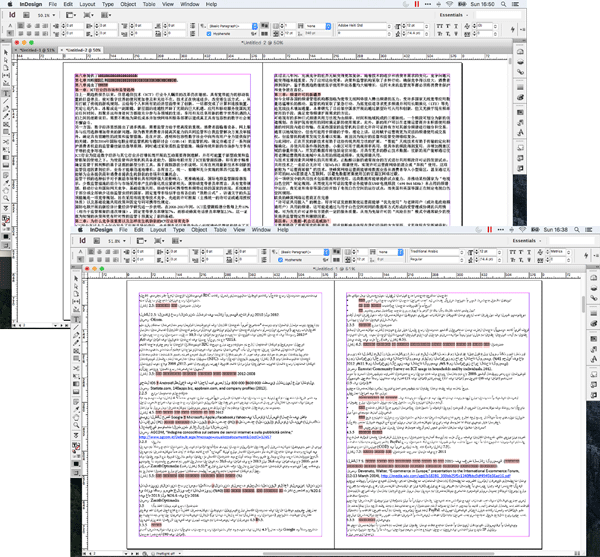
Task: Click search field beside Essentials in Untitled-1 window
Action: [x=571, y=241]
